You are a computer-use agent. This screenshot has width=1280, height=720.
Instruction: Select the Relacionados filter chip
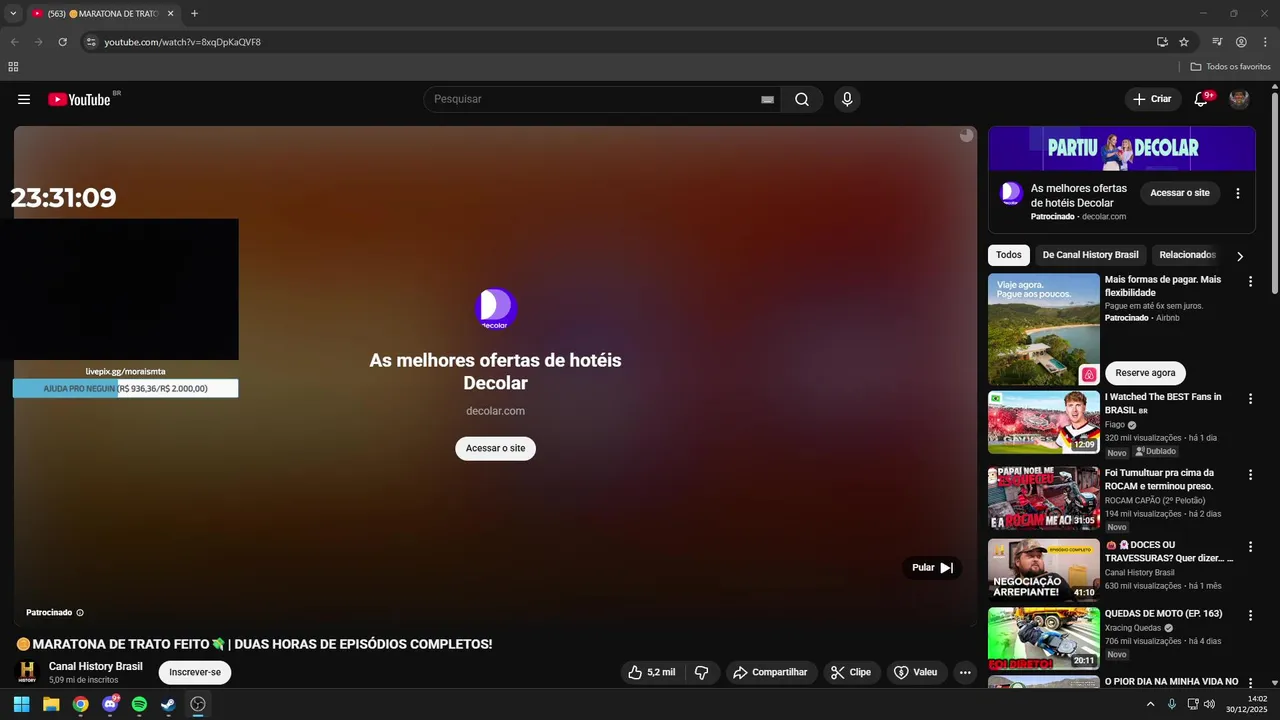tap(1187, 255)
